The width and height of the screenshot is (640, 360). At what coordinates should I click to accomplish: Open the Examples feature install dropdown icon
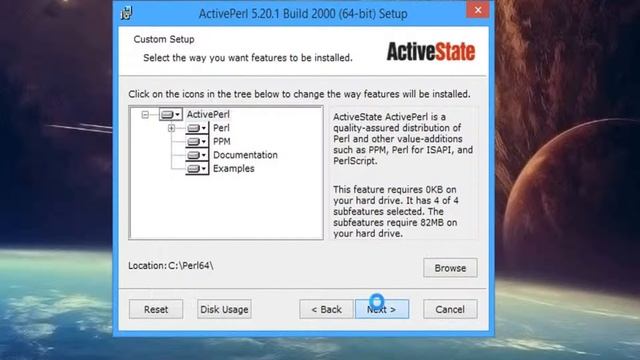tap(197, 169)
